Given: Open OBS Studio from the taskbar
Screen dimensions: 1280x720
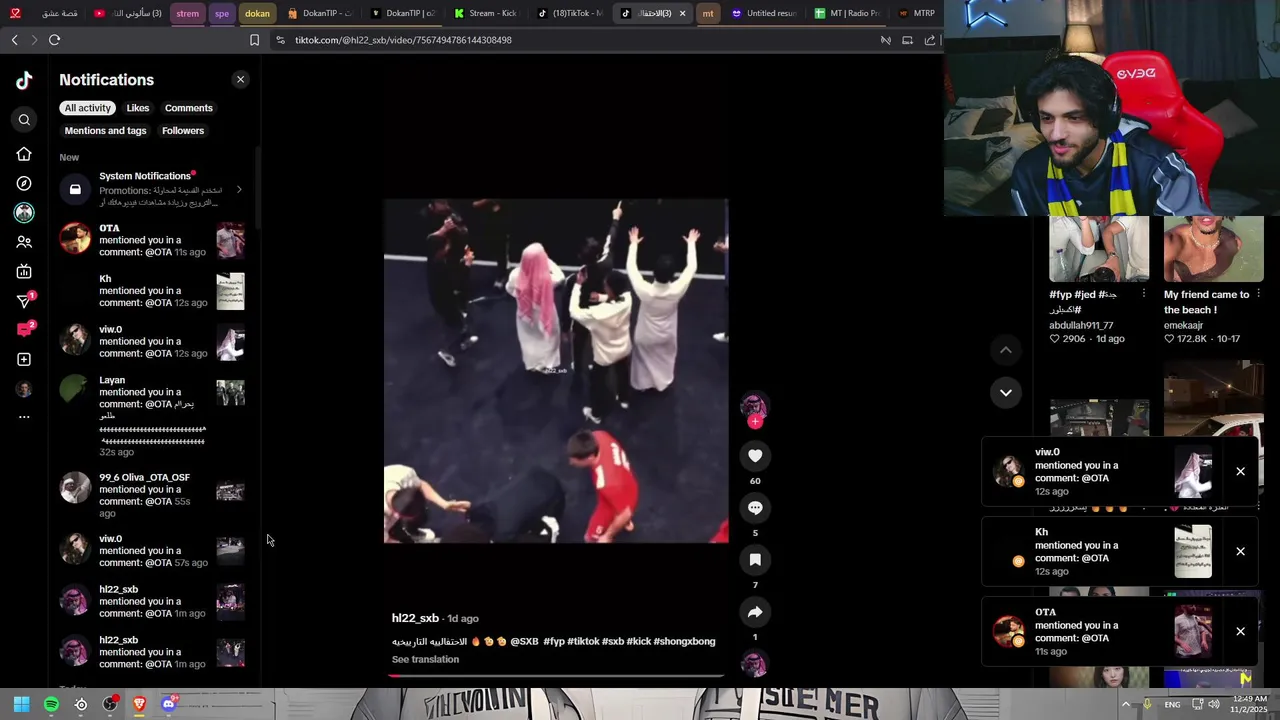Looking at the screenshot, I should point(110,704).
